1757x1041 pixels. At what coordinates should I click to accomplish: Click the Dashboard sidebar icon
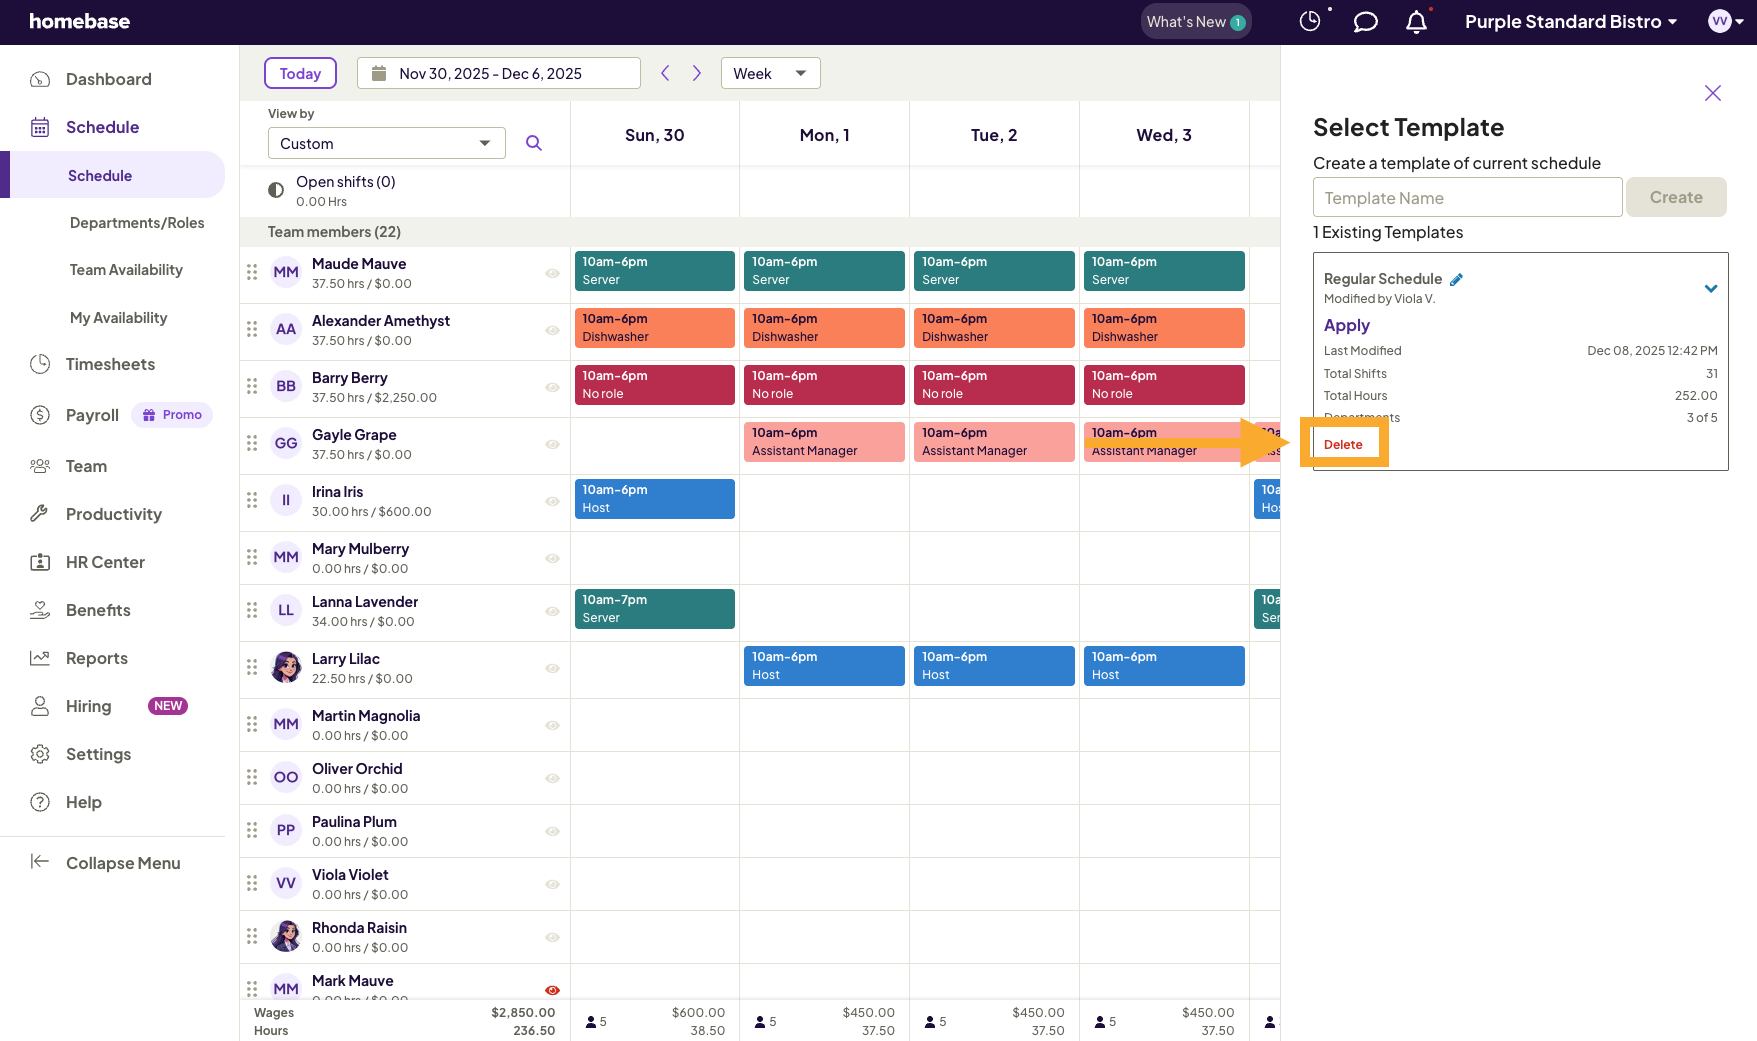click(40, 79)
